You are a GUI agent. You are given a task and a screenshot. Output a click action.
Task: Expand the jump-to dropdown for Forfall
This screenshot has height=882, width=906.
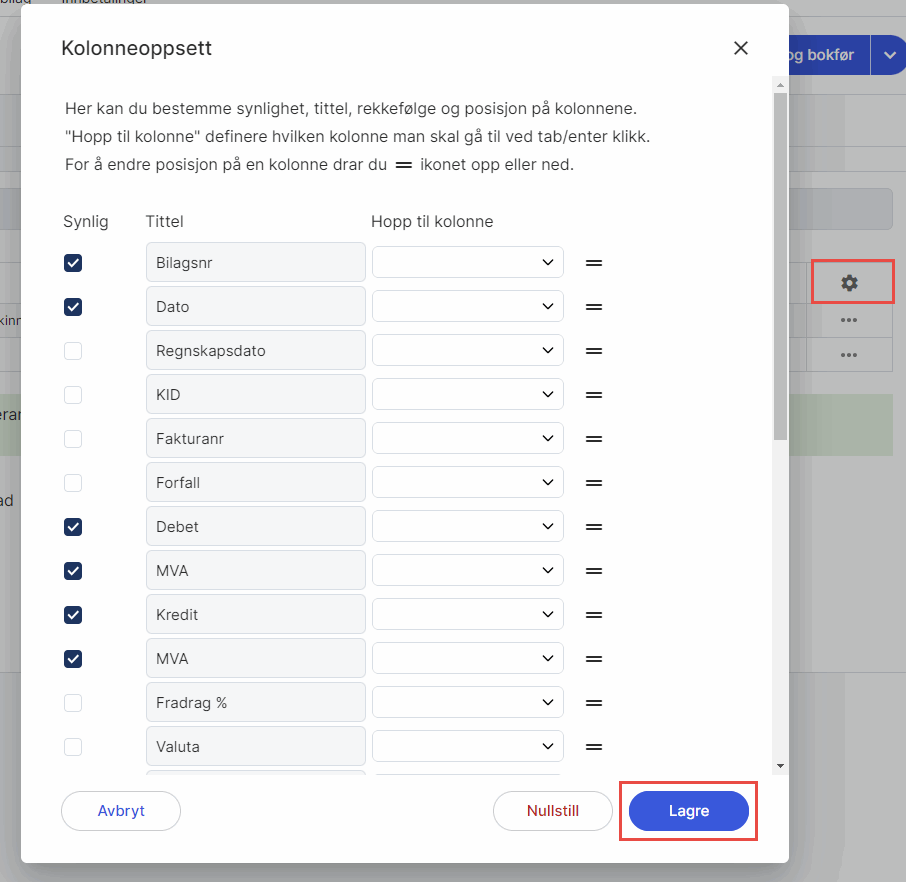[x=467, y=483]
